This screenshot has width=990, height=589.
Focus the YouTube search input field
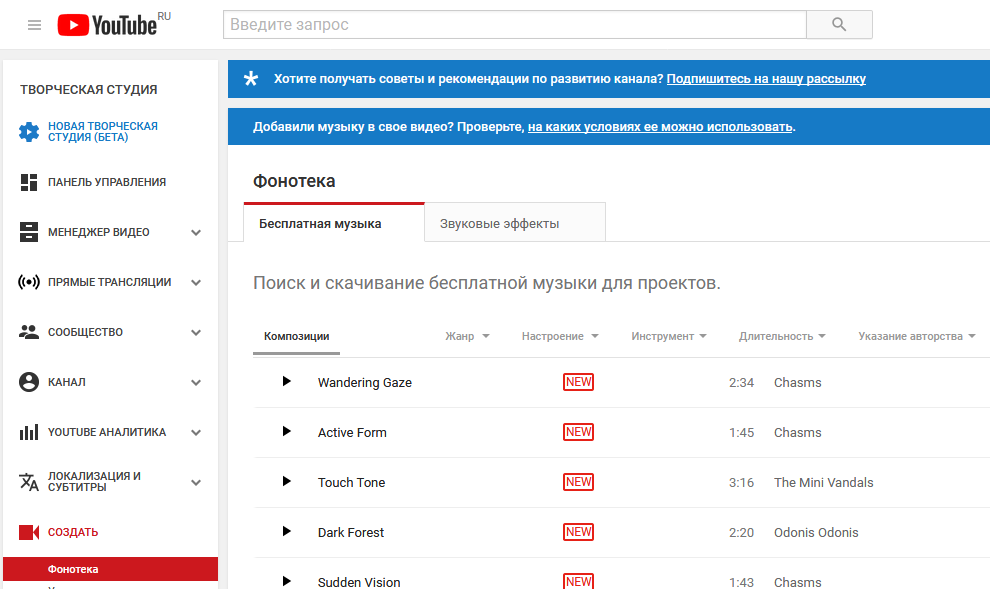click(514, 25)
